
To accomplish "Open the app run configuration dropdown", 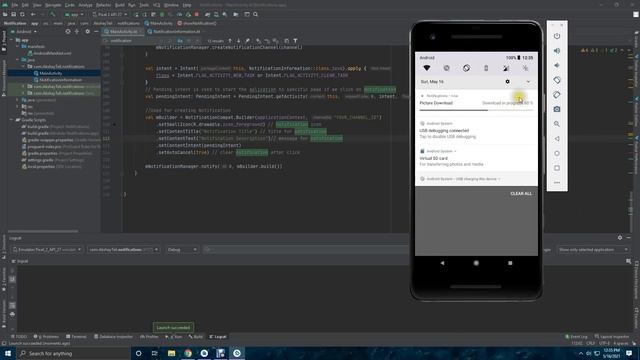I will [74, 14].
